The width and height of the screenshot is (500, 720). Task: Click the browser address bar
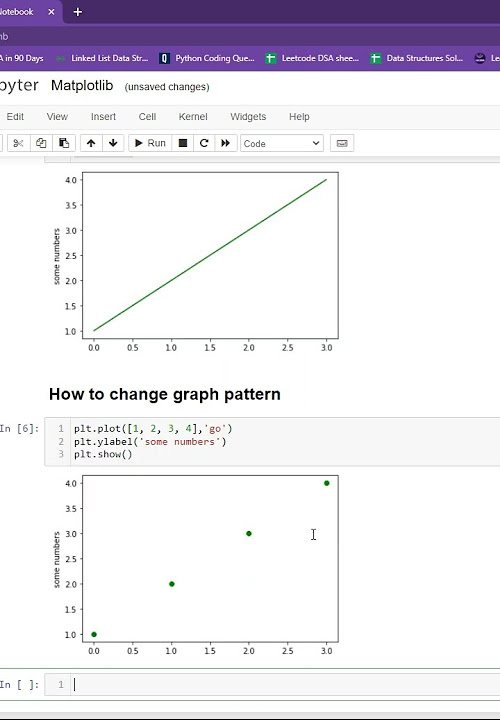(250, 36)
